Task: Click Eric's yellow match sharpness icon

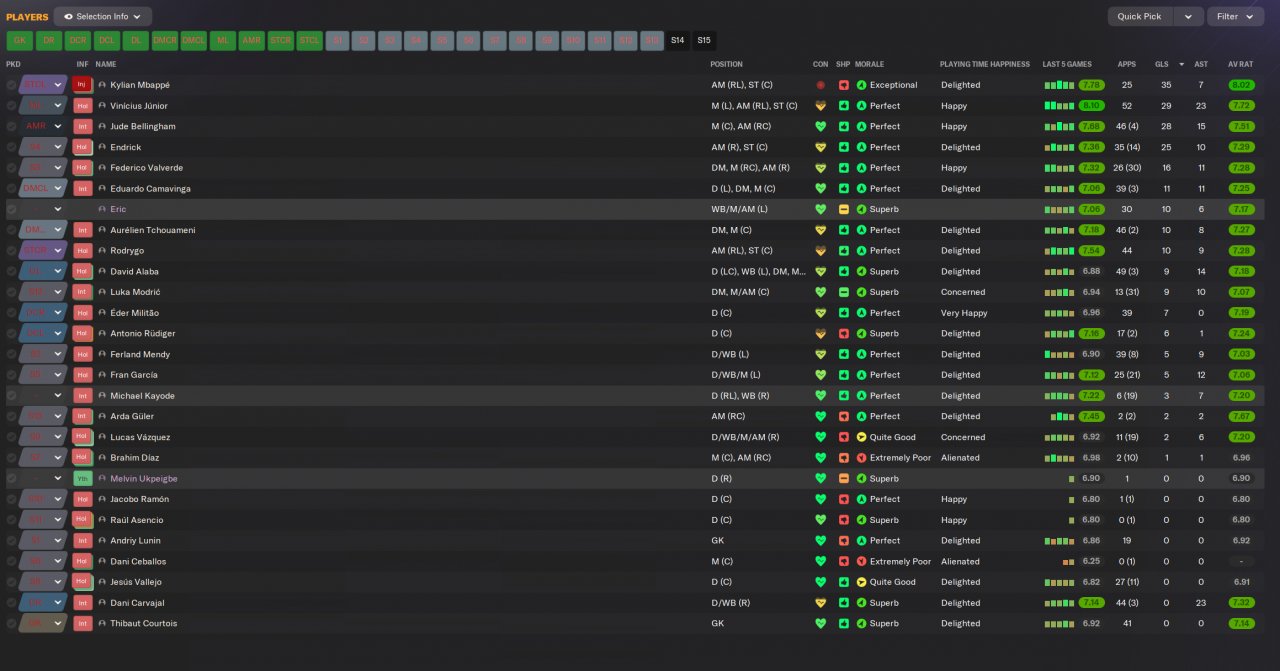Action: point(843,209)
